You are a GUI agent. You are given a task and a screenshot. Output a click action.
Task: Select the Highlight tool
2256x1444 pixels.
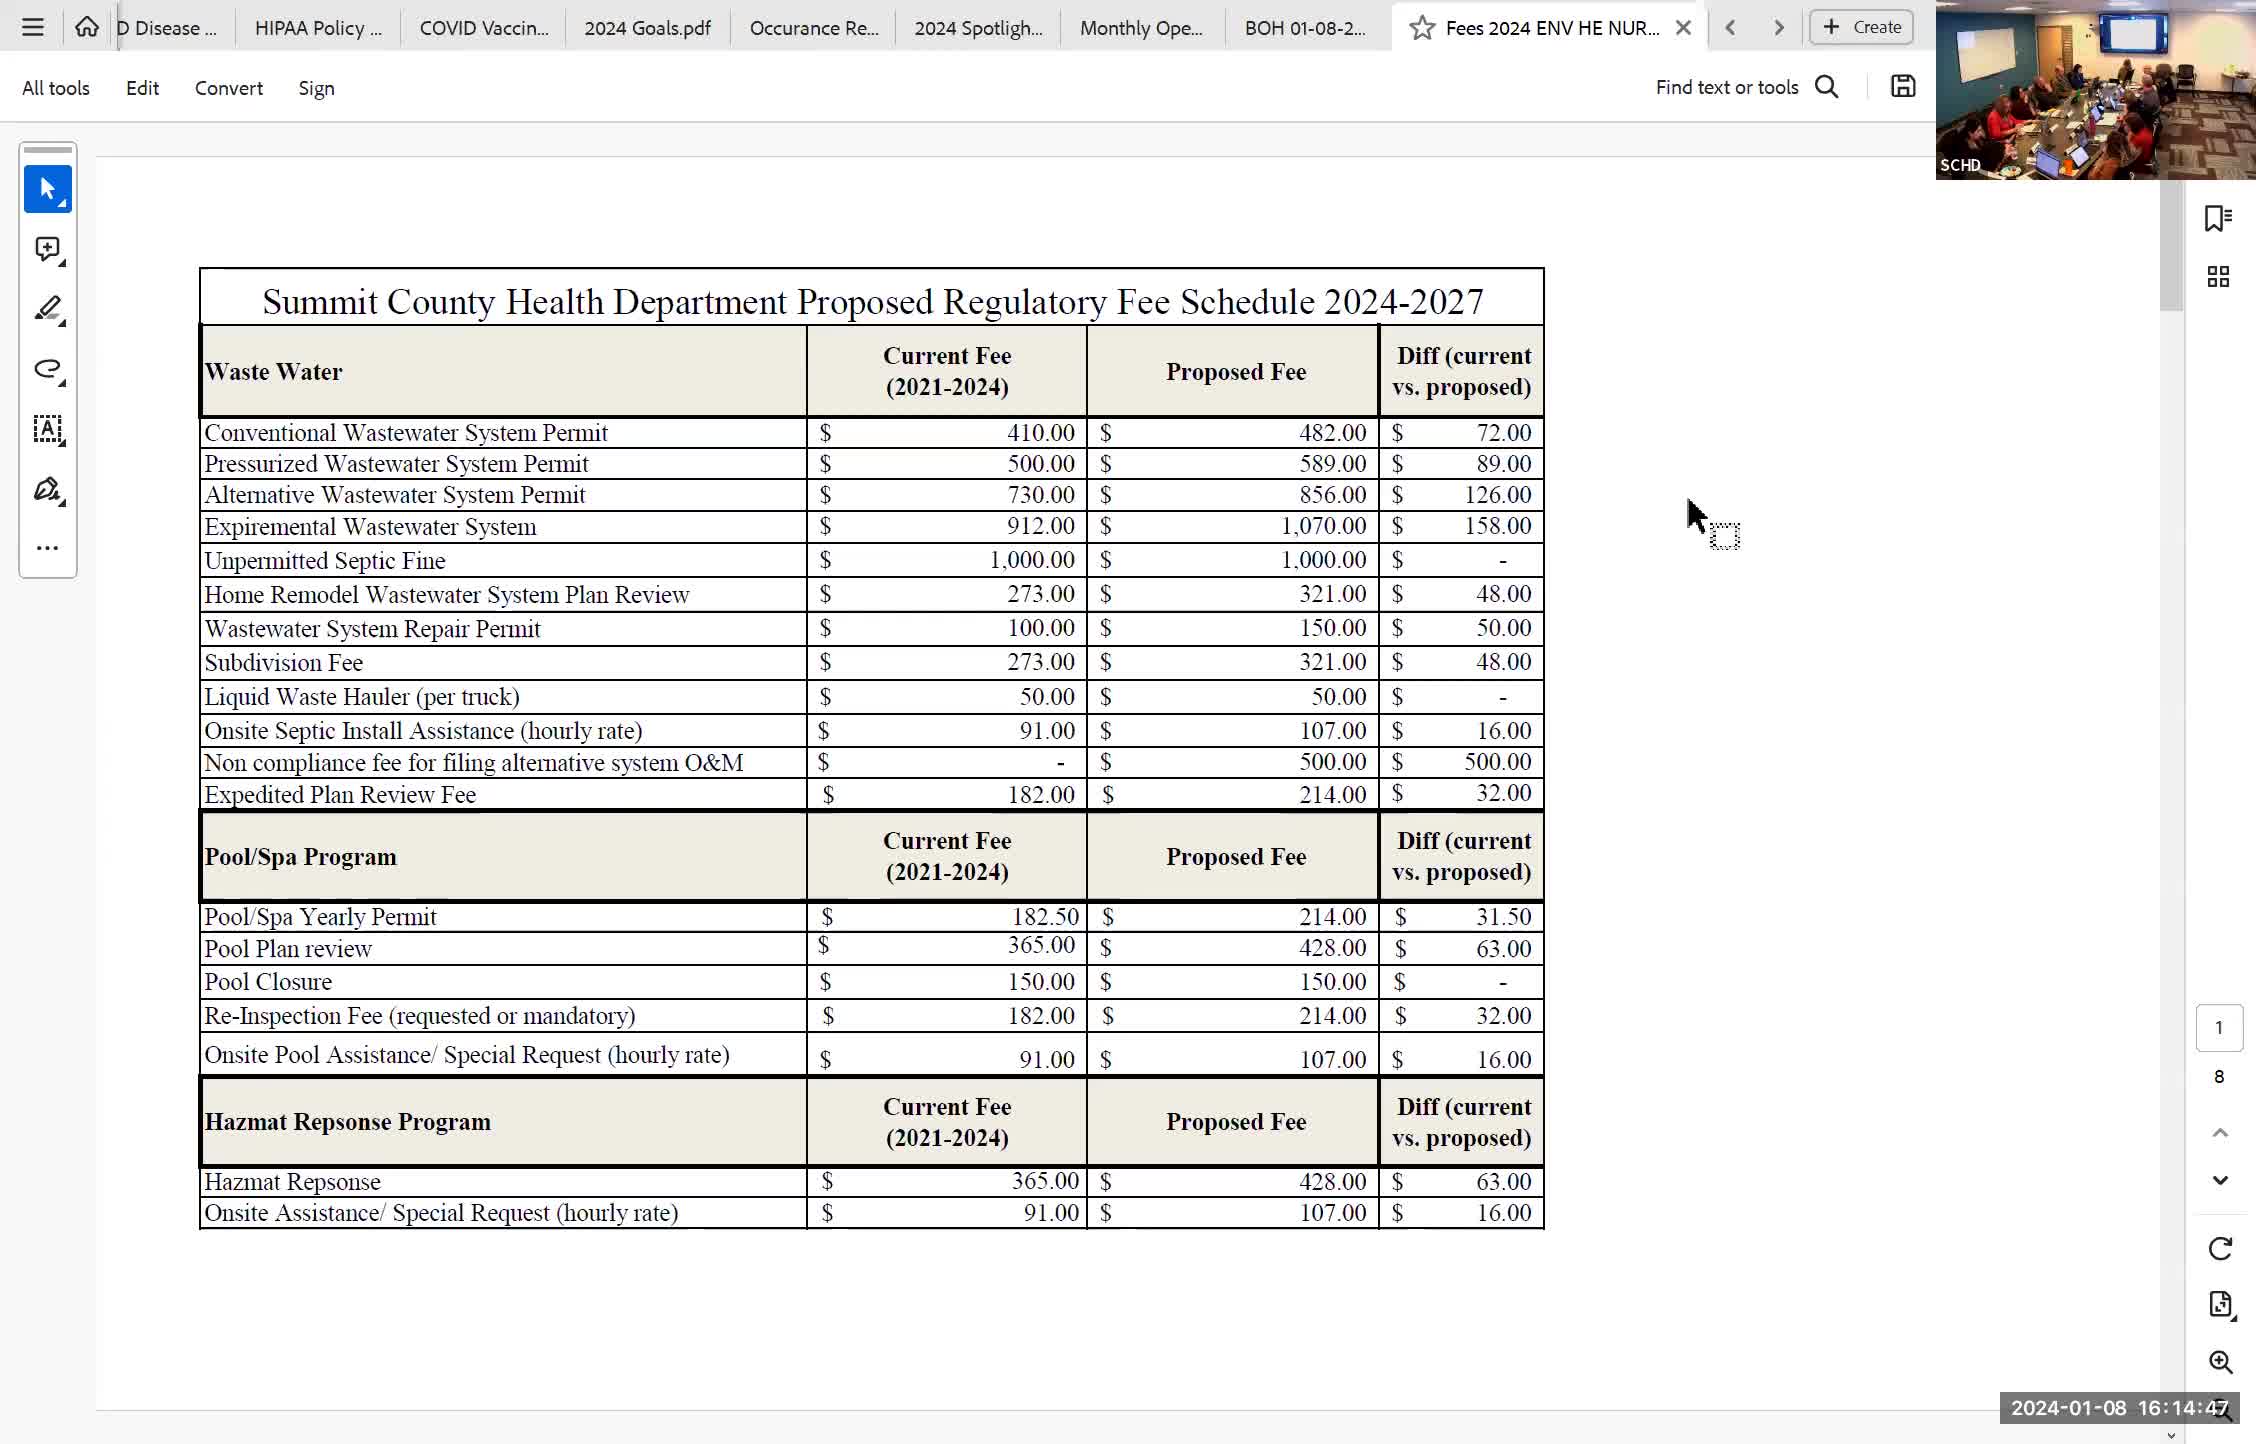tap(47, 309)
